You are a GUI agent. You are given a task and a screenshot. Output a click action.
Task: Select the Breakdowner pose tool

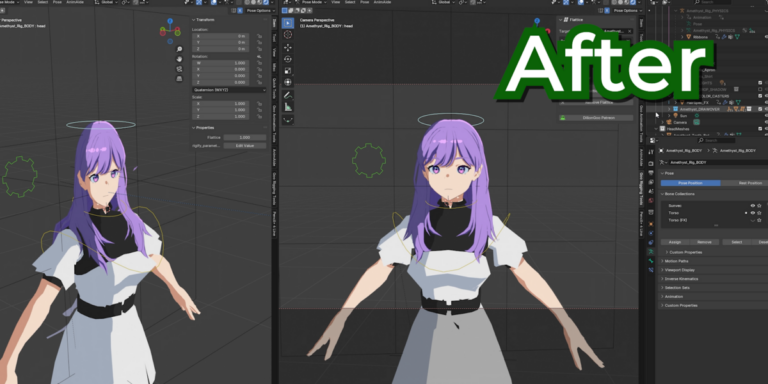[x=288, y=120]
